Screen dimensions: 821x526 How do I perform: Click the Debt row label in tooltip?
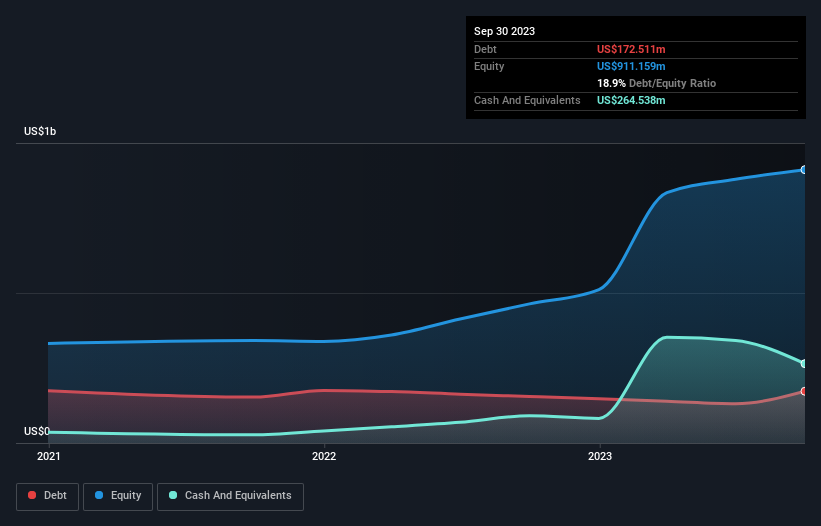pos(485,49)
